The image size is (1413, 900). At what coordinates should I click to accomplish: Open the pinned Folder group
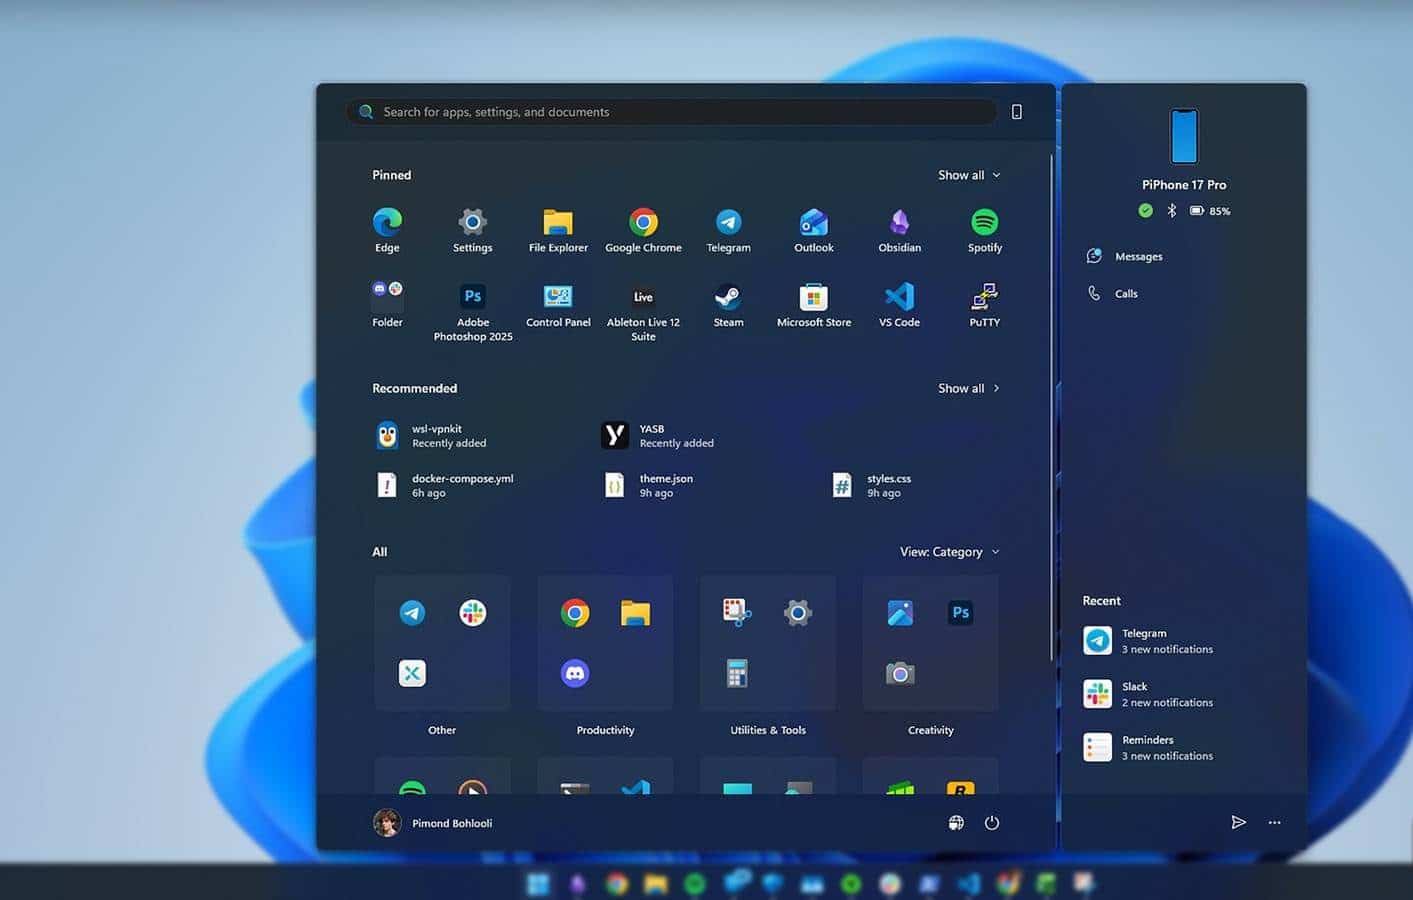click(387, 305)
